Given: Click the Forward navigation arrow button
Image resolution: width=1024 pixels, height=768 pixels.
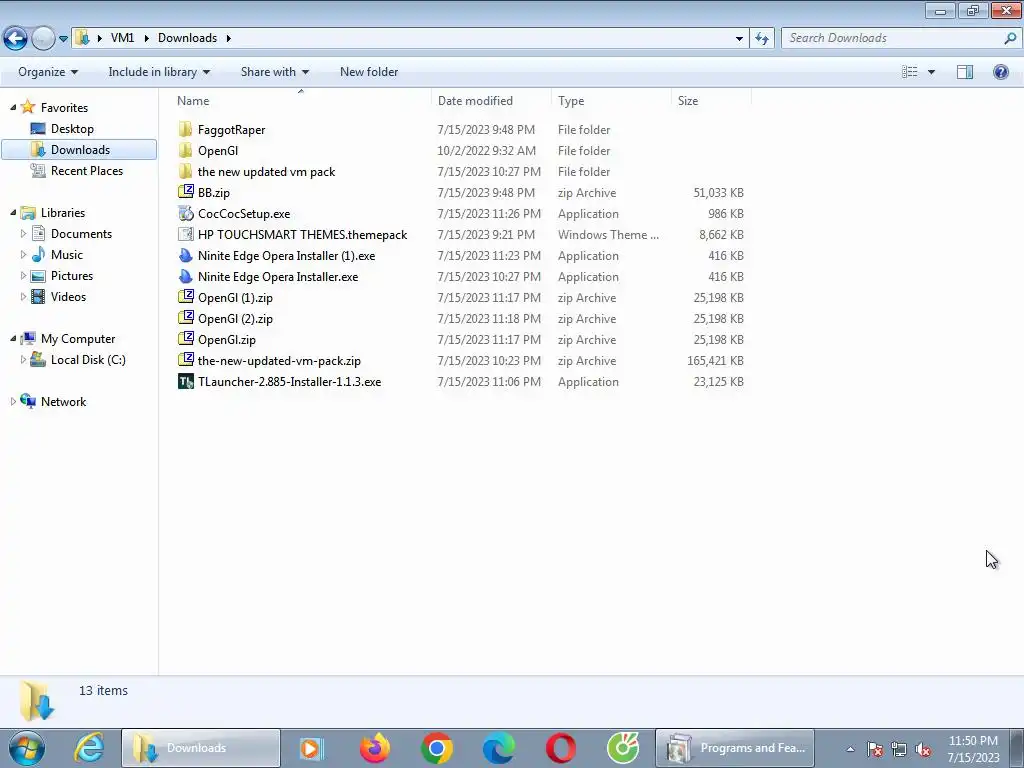Looking at the screenshot, I should click(x=43, y=38).
